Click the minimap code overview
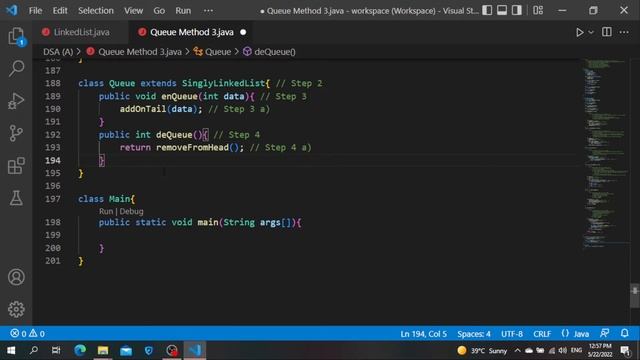This screenshot has height=360, width=640. pos(605,153)
